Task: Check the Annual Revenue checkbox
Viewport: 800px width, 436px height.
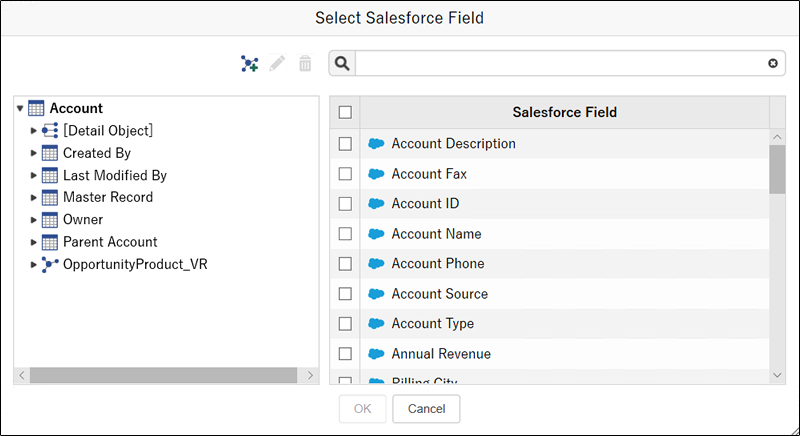Action: click(345, 353)
